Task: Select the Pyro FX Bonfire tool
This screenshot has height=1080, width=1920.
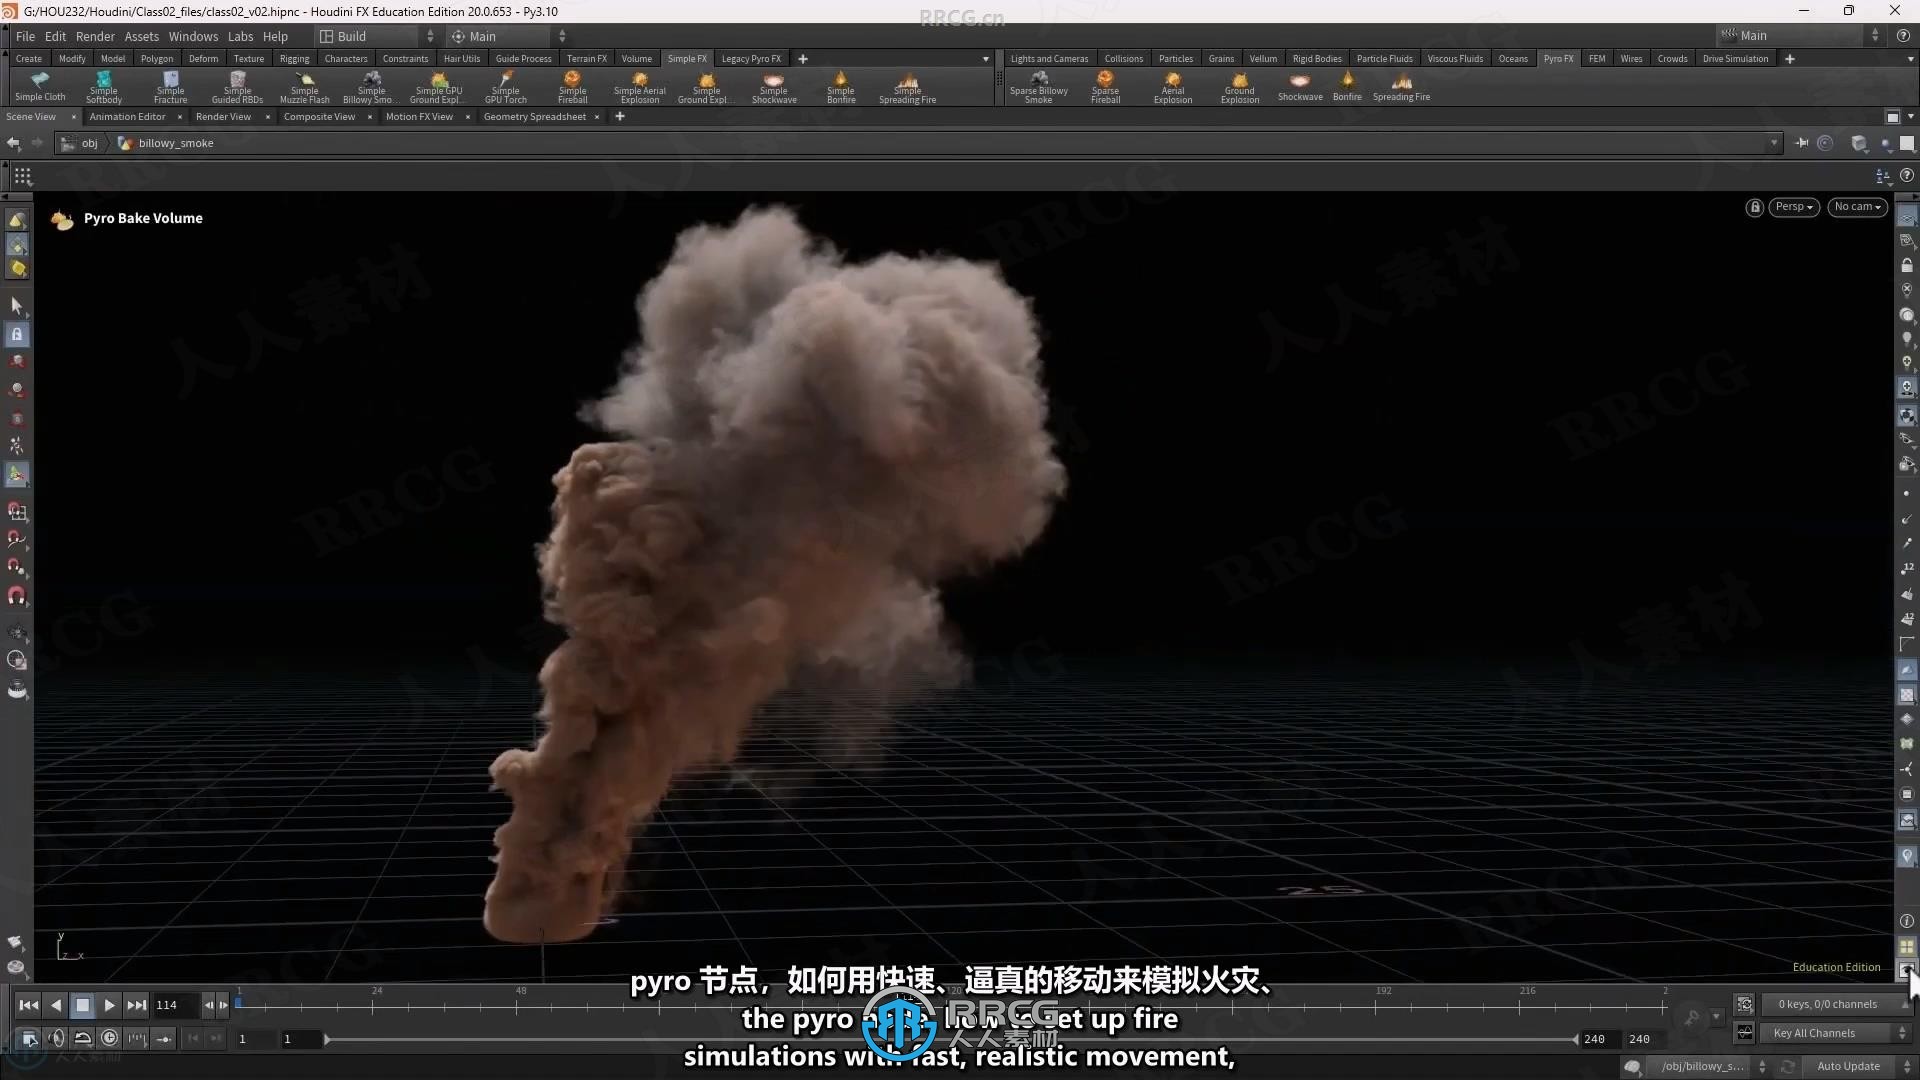Action: (x=1347, y=87)
